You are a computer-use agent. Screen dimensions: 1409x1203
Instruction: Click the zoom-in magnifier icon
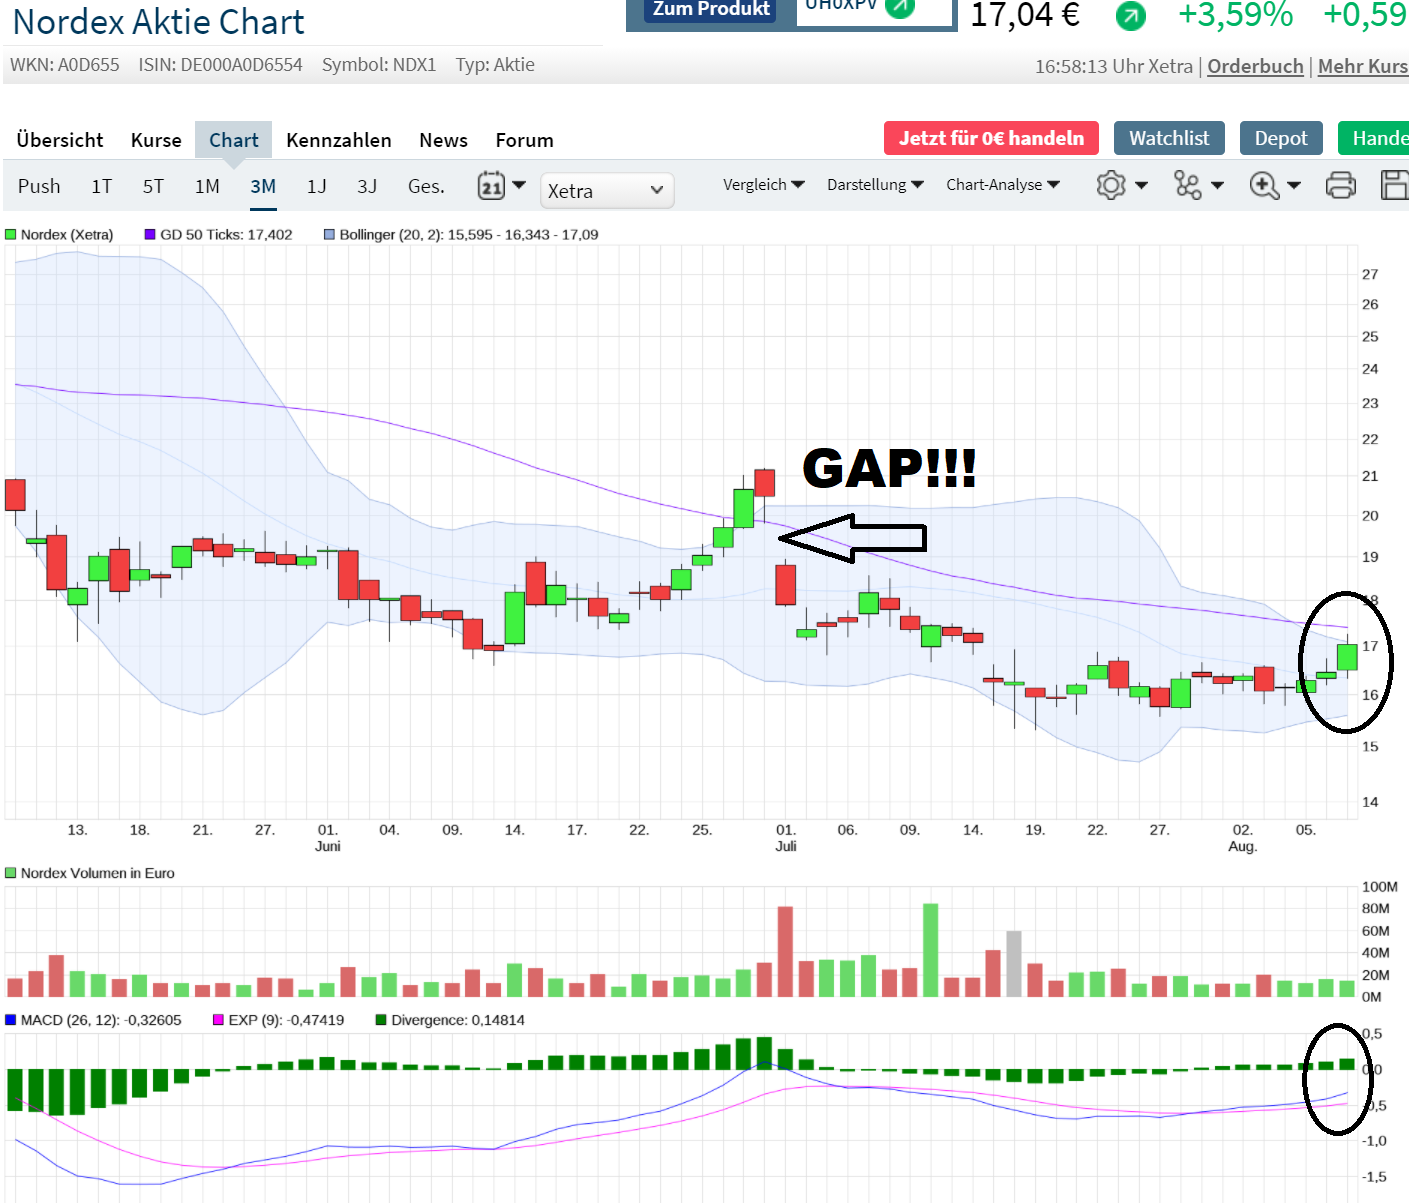point(1264,185)
